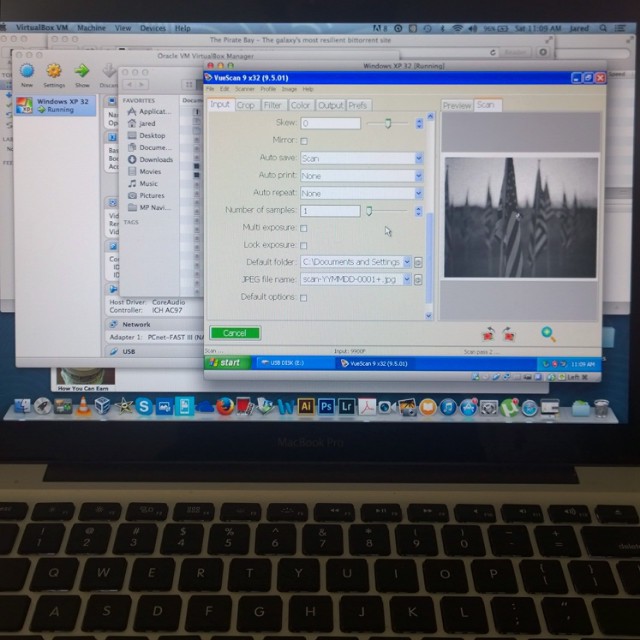Enable the Default options checkbox

click(304, 298)
